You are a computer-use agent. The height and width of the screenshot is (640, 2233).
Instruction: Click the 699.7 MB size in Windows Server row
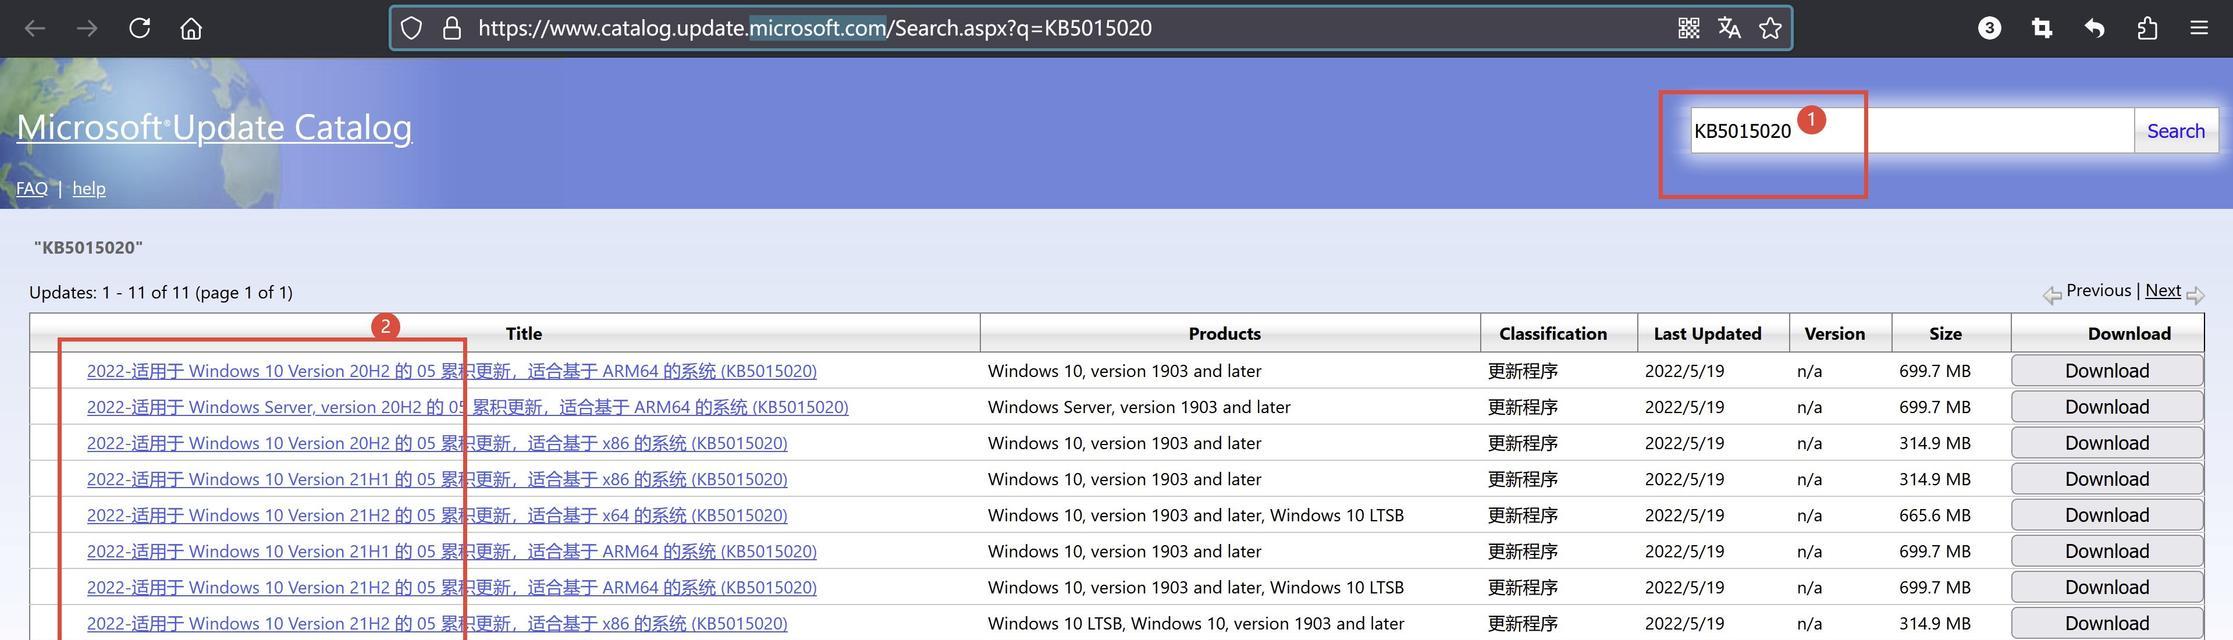[x=1935, y=407]
